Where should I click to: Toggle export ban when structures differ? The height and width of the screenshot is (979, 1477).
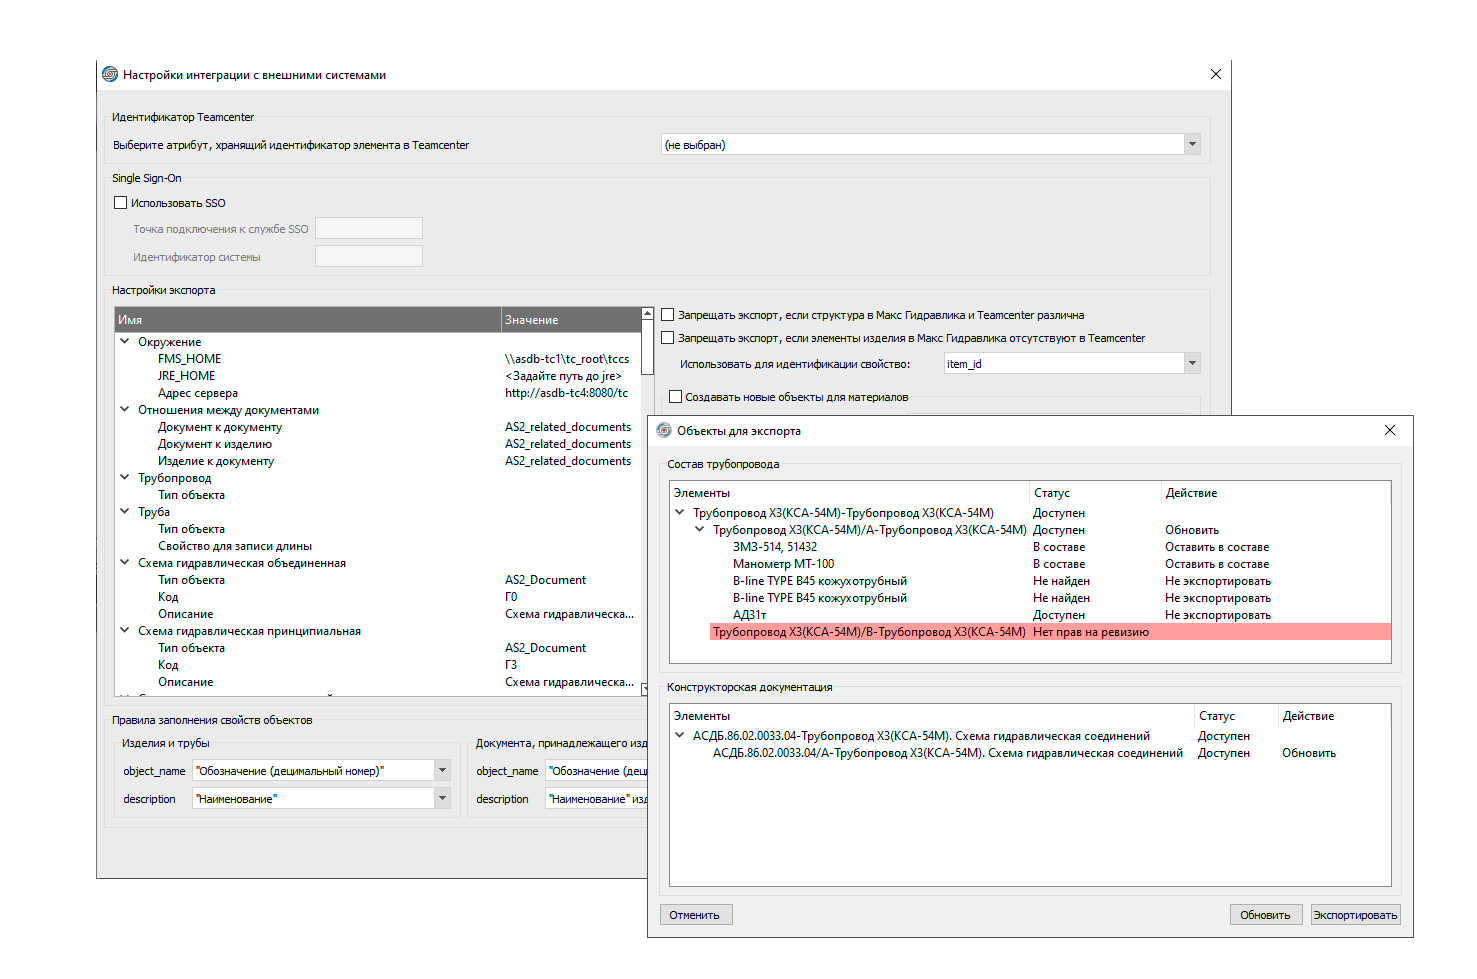[668, 315]
